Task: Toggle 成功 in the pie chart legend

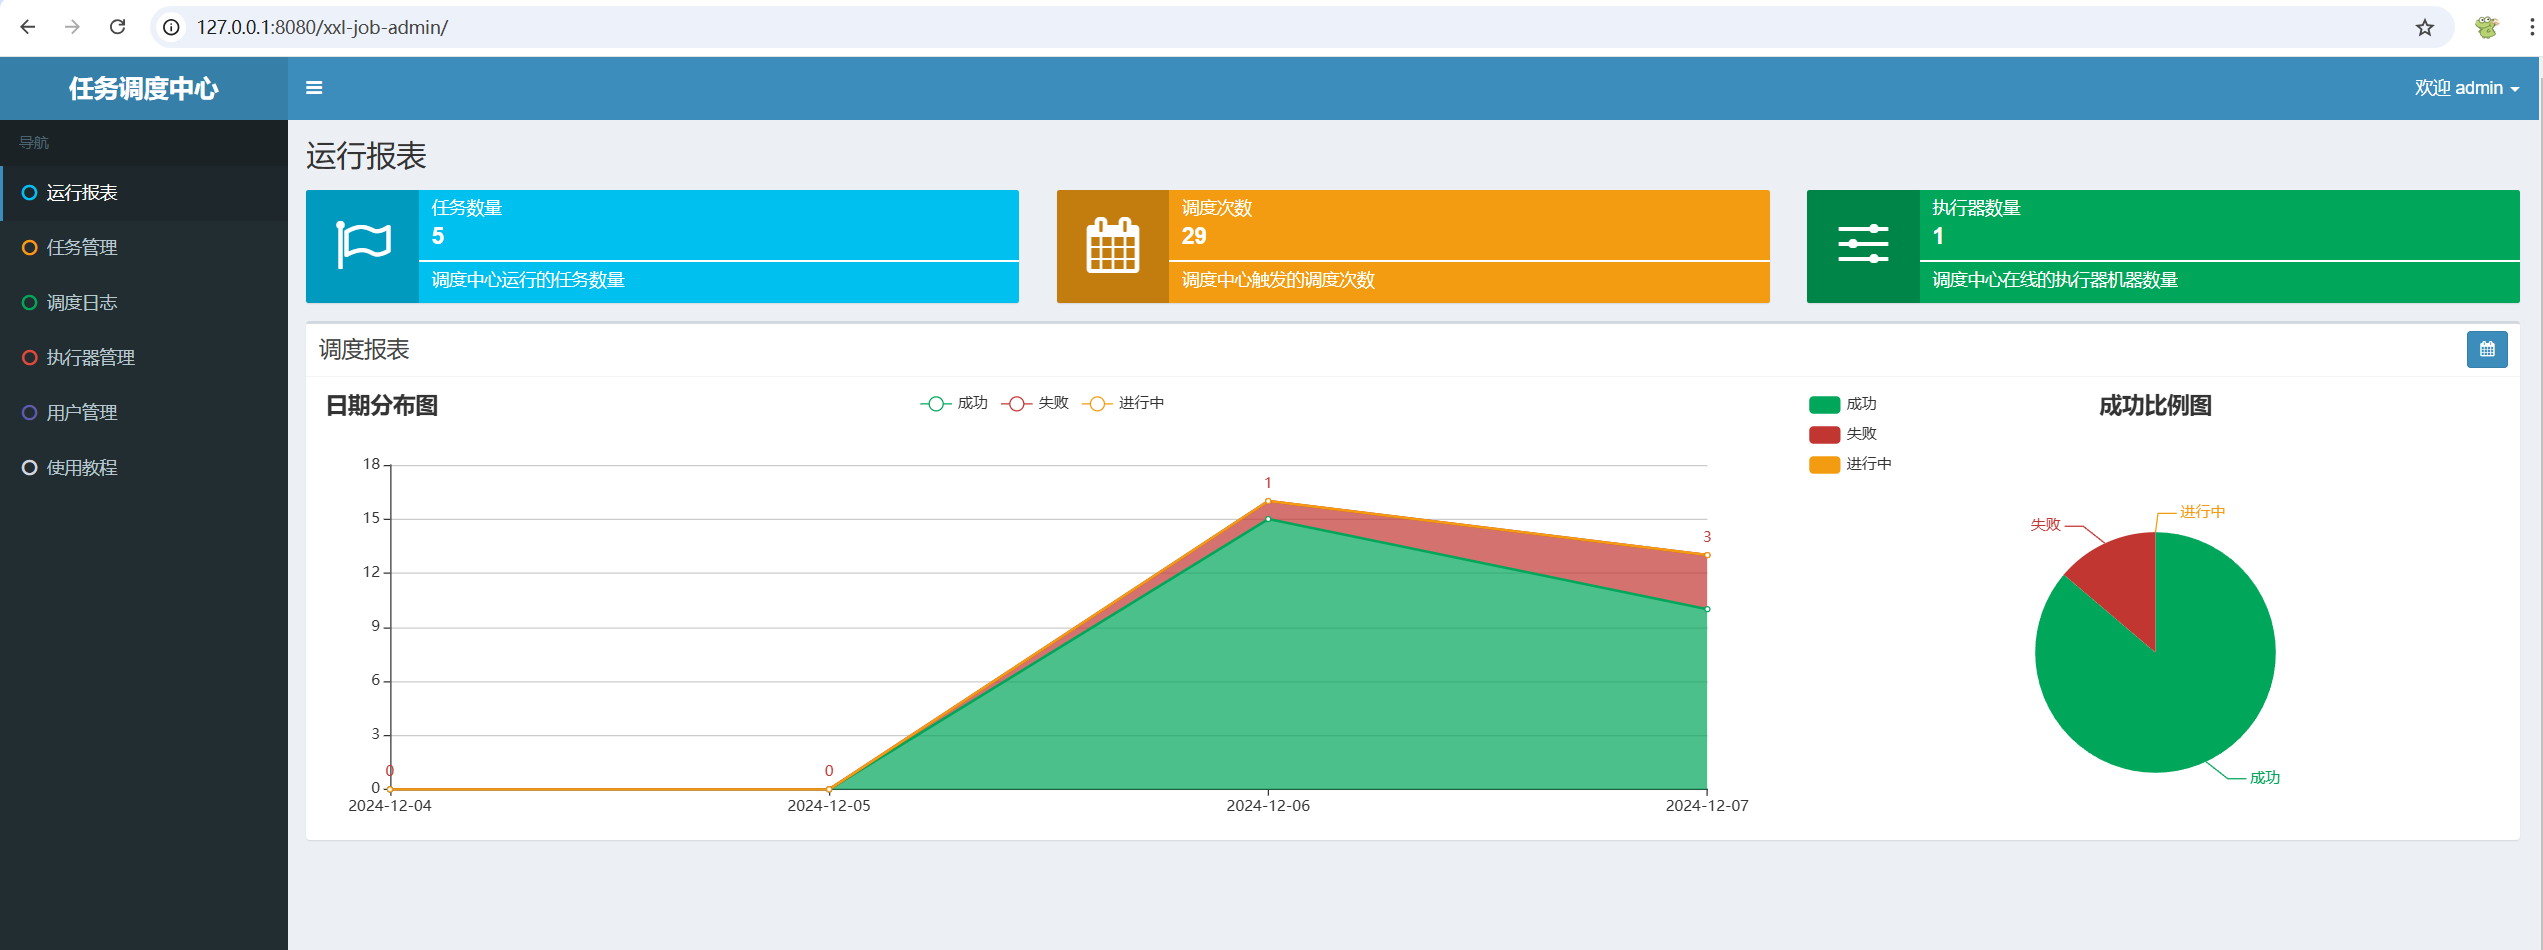Action: (x=1843, y=404)
